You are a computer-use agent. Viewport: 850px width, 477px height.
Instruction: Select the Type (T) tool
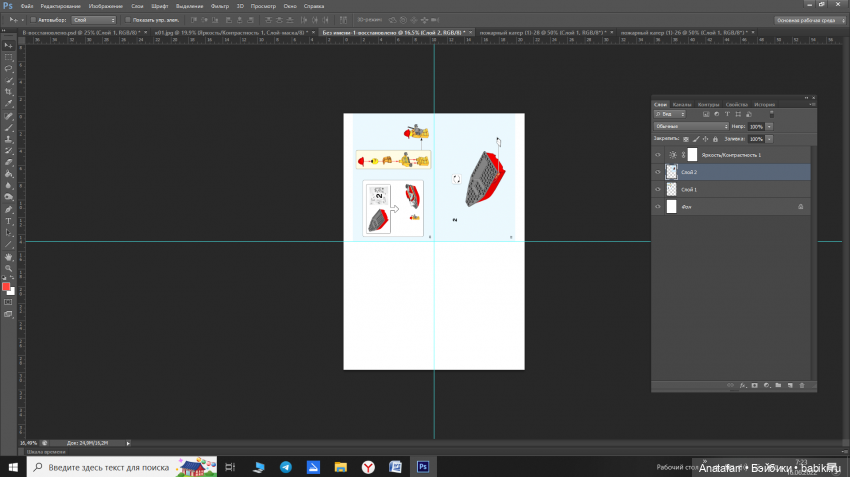[8, 221]
